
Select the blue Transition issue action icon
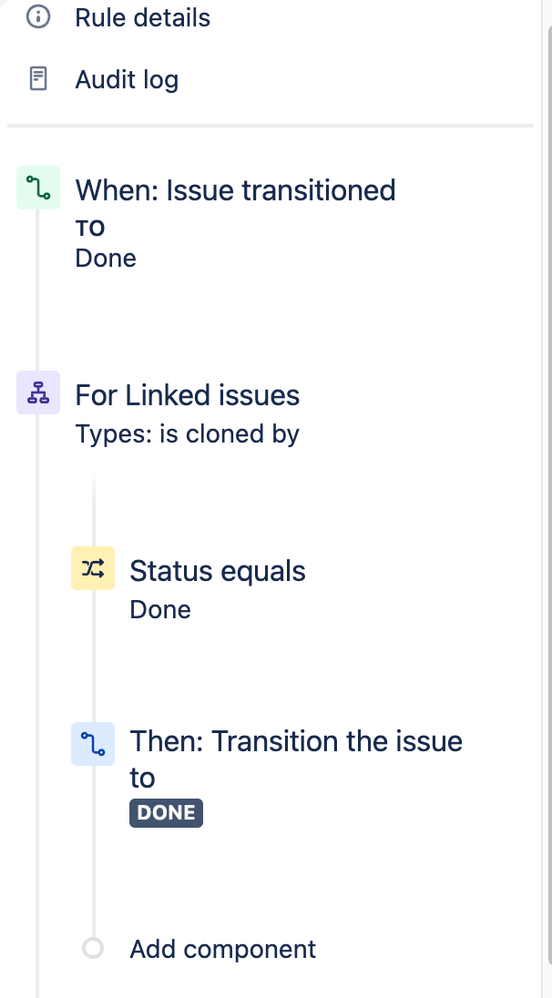(x=93, y=744)
